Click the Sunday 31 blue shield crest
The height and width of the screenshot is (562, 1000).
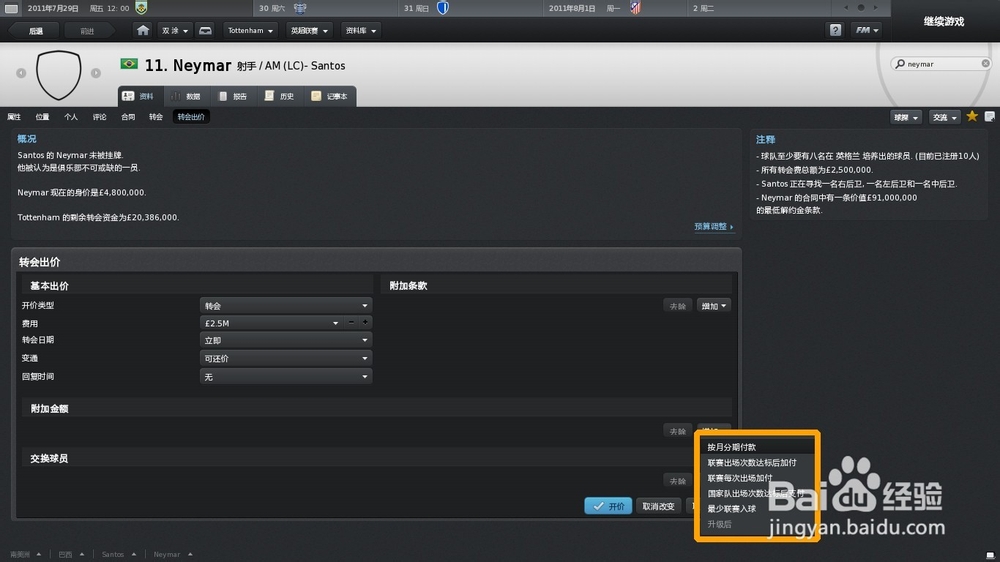click(443, 8)
